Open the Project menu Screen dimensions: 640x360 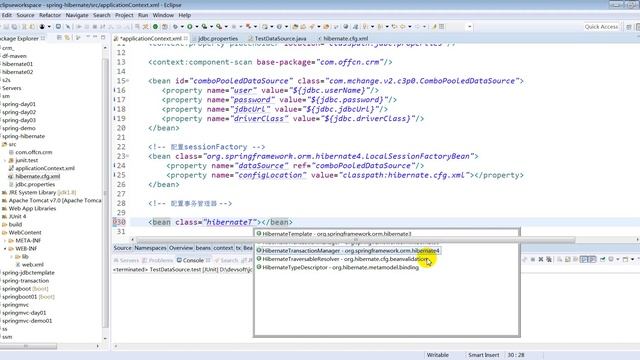coord(124,15)
